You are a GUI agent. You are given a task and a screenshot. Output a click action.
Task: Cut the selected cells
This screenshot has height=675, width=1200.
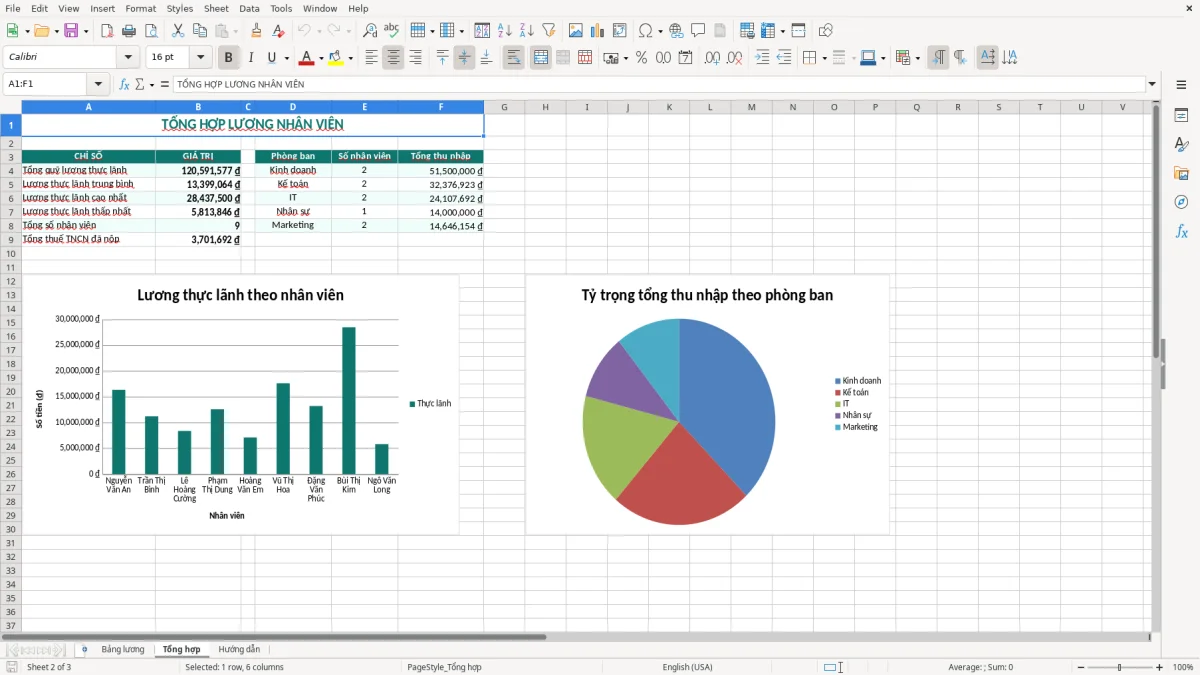177,31
